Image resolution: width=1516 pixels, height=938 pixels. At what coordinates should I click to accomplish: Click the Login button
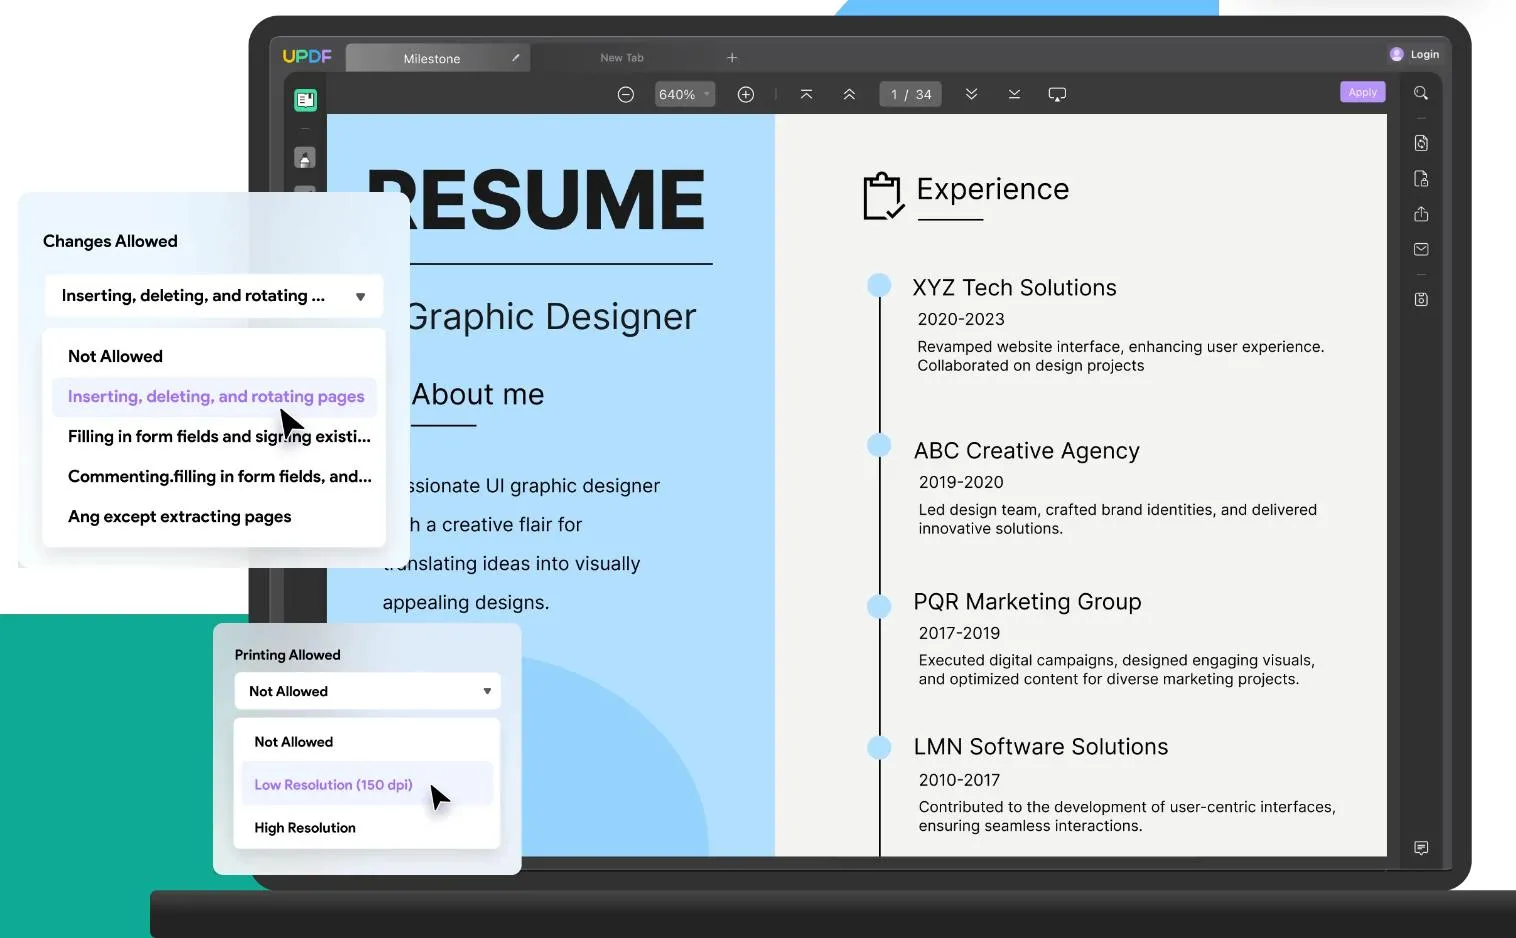point(1414,54)
